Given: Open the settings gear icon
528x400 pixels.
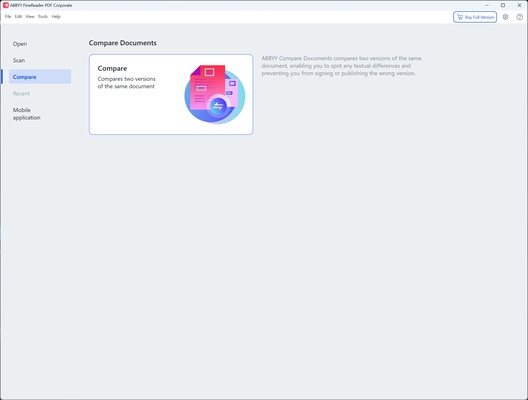Looking at the screenshot, I should 505,17.
